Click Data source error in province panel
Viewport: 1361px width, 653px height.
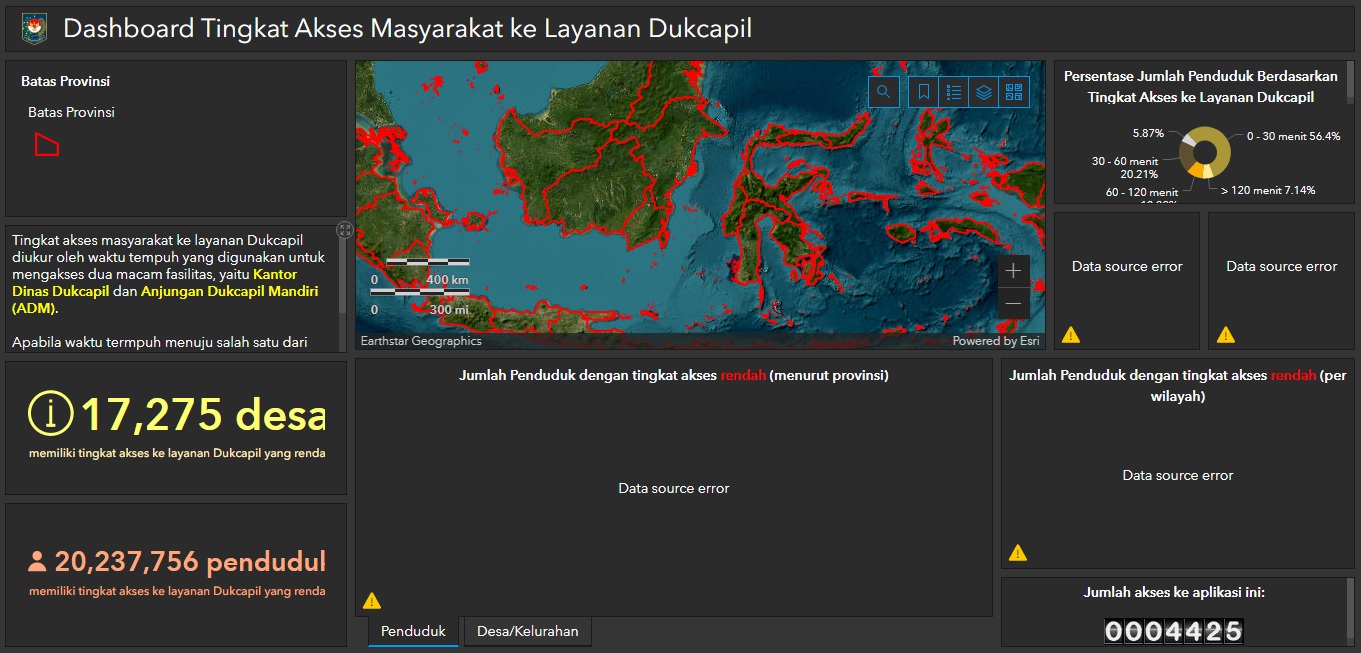(x=674, y=489)
